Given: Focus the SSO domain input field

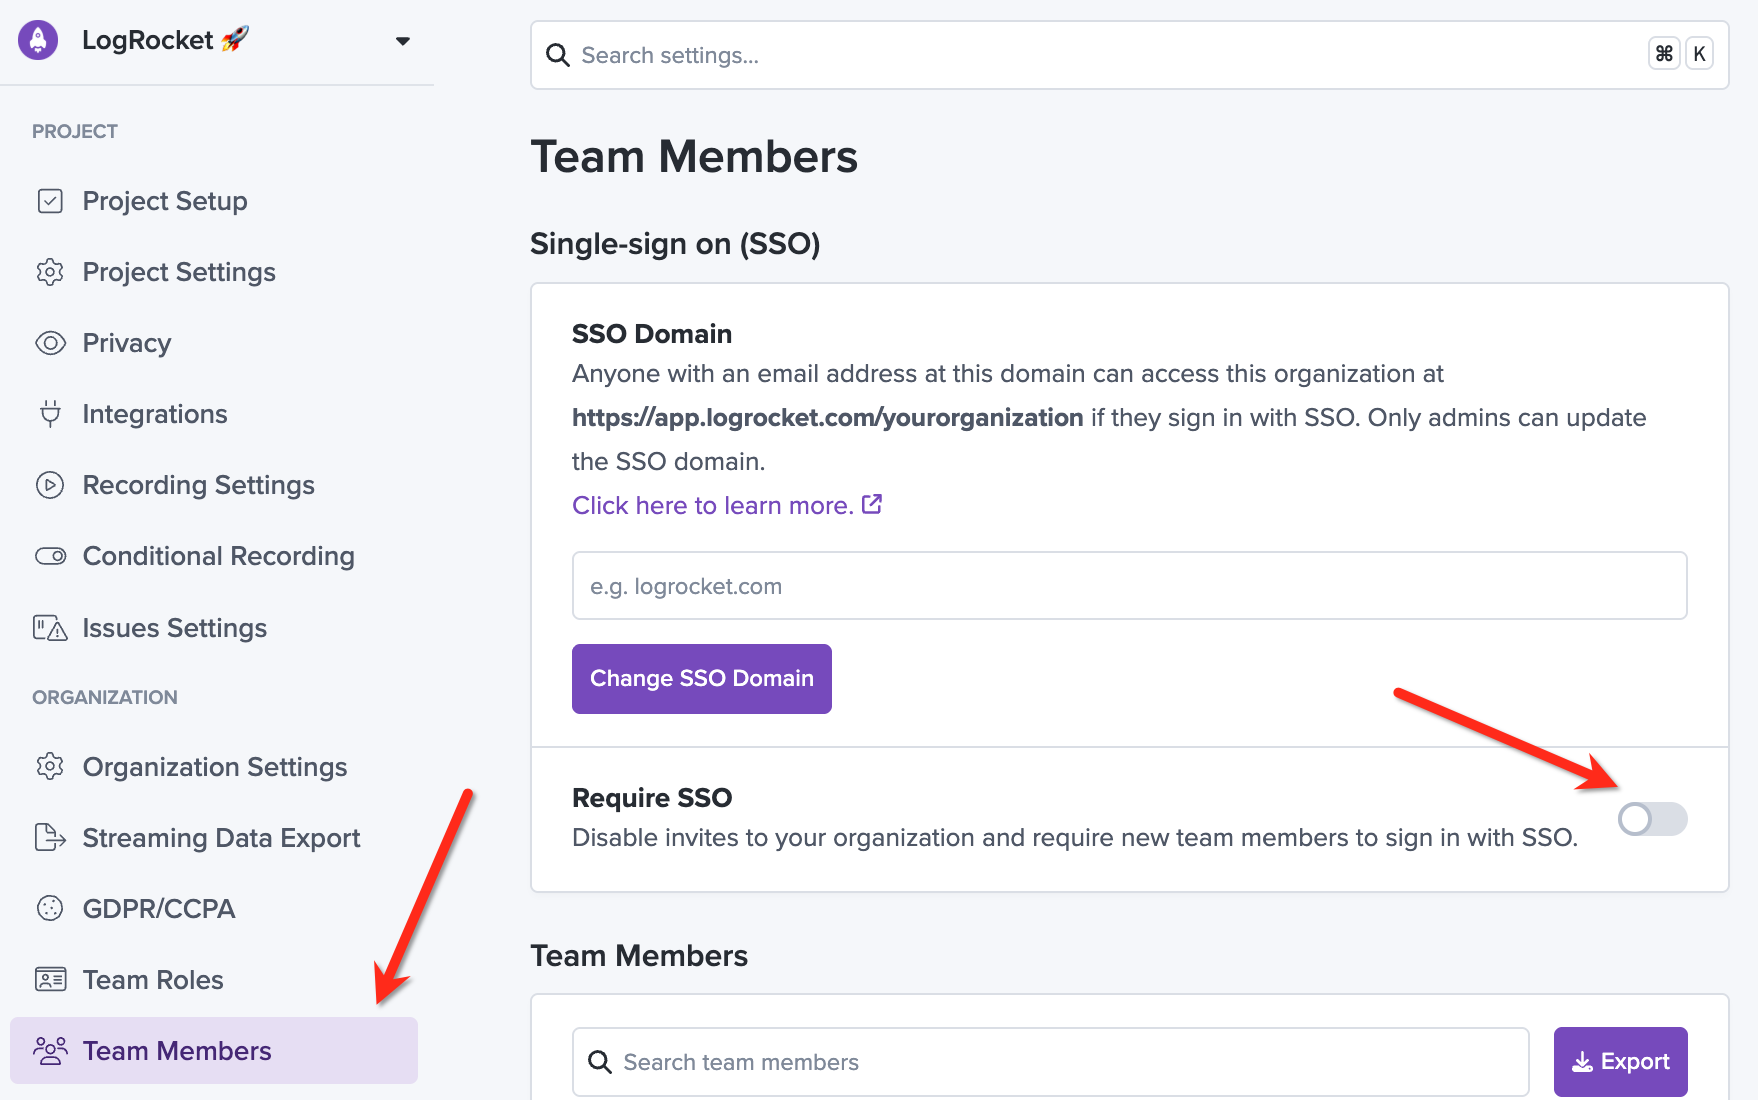Looking at the screenshot, I should (1130, 586).
